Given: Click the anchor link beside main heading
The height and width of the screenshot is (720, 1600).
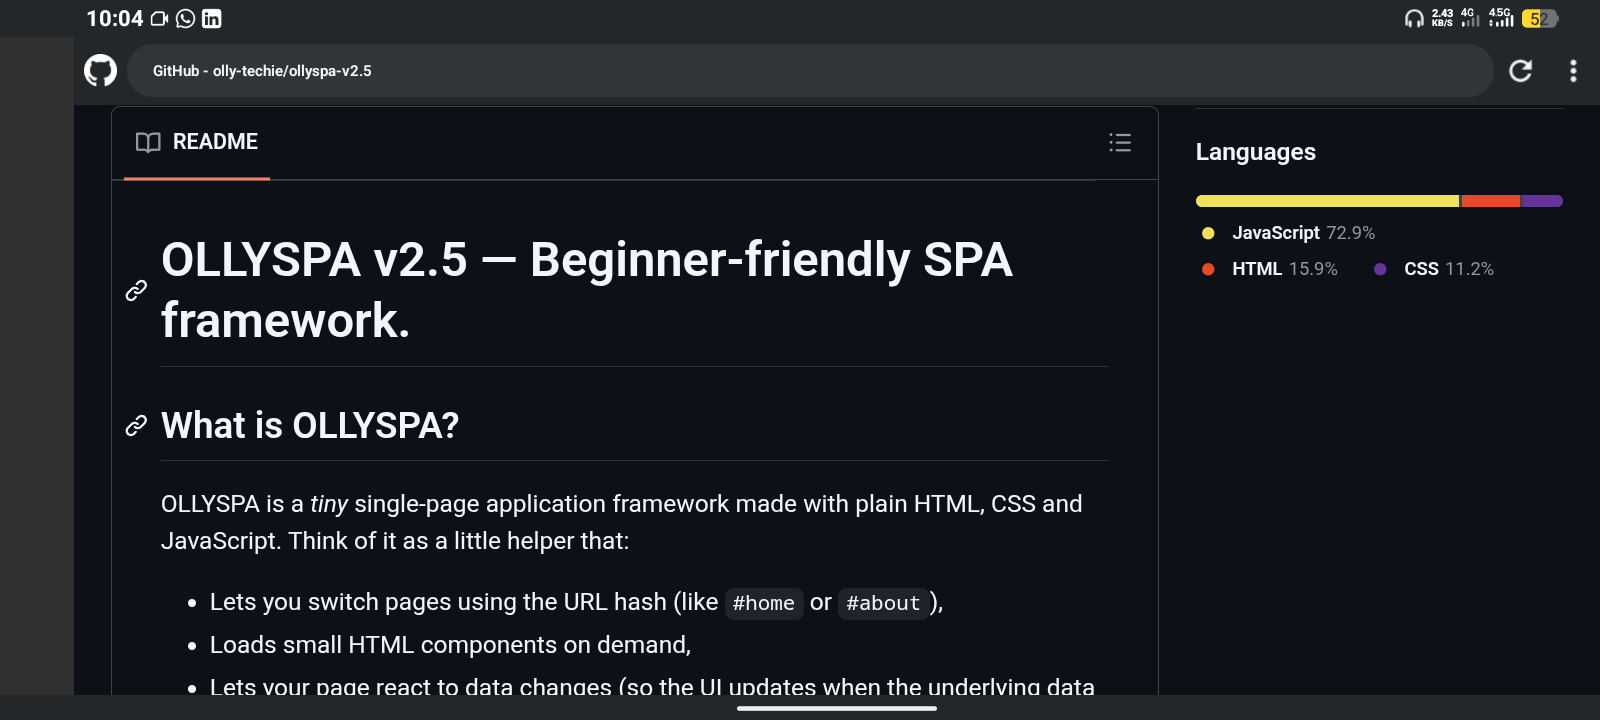Looking at the screenshot, I should click(136, 290).
